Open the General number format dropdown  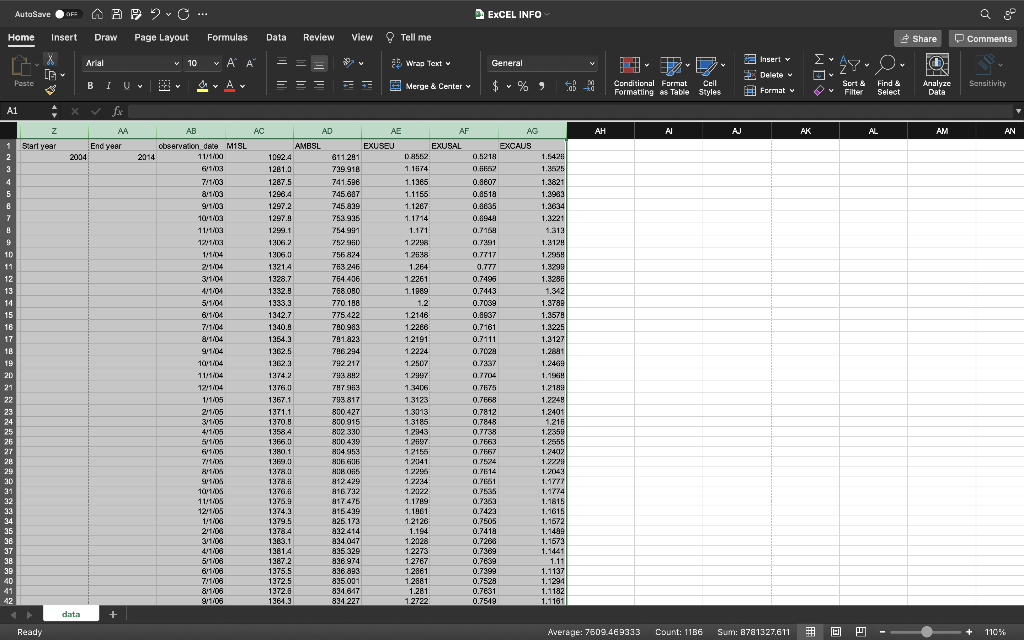542,62
